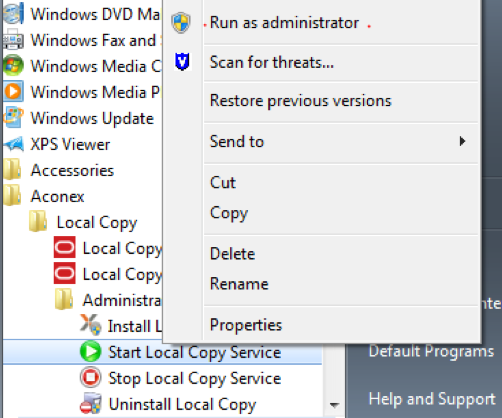This screenshot has width=502, height=418.
Task: Click the Uninstall Local Copy icon
Action: (x=90, y=403)
